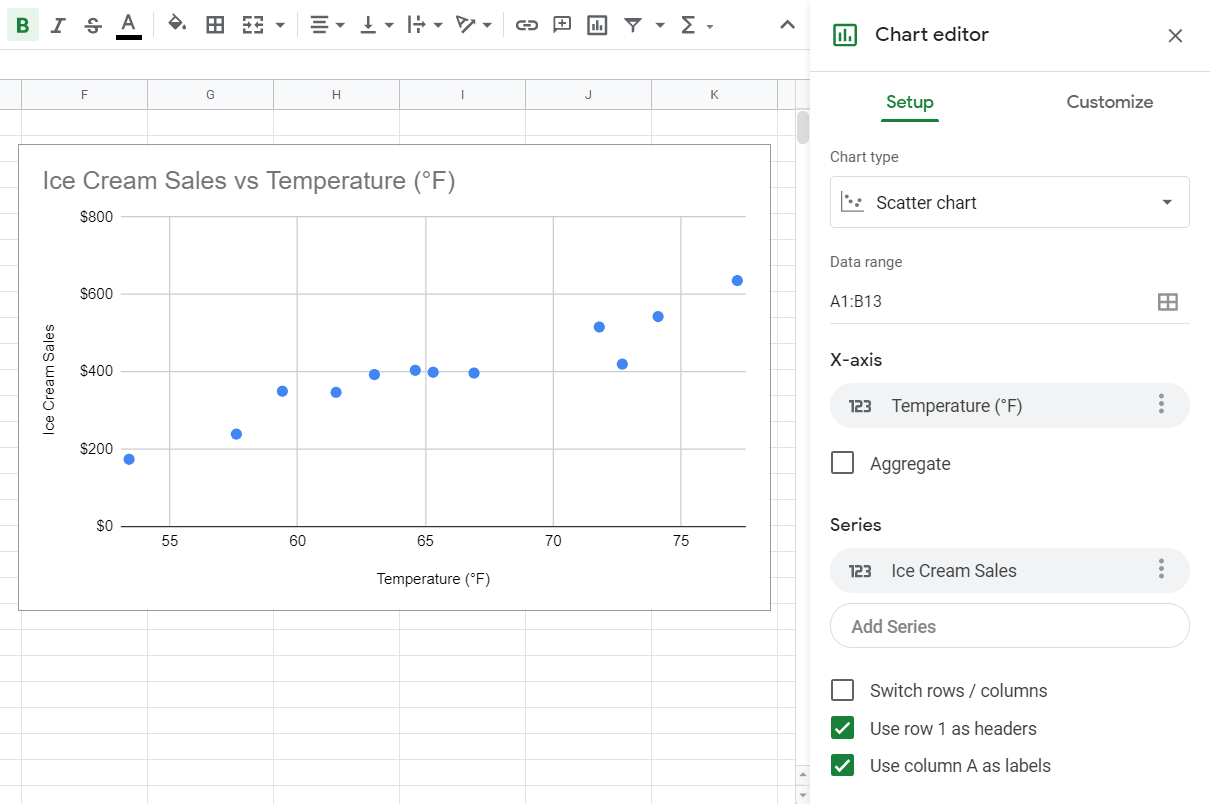Open functions with the sigma icon
The height and width of the screenshot is (804, 1210).
[688, 24]
